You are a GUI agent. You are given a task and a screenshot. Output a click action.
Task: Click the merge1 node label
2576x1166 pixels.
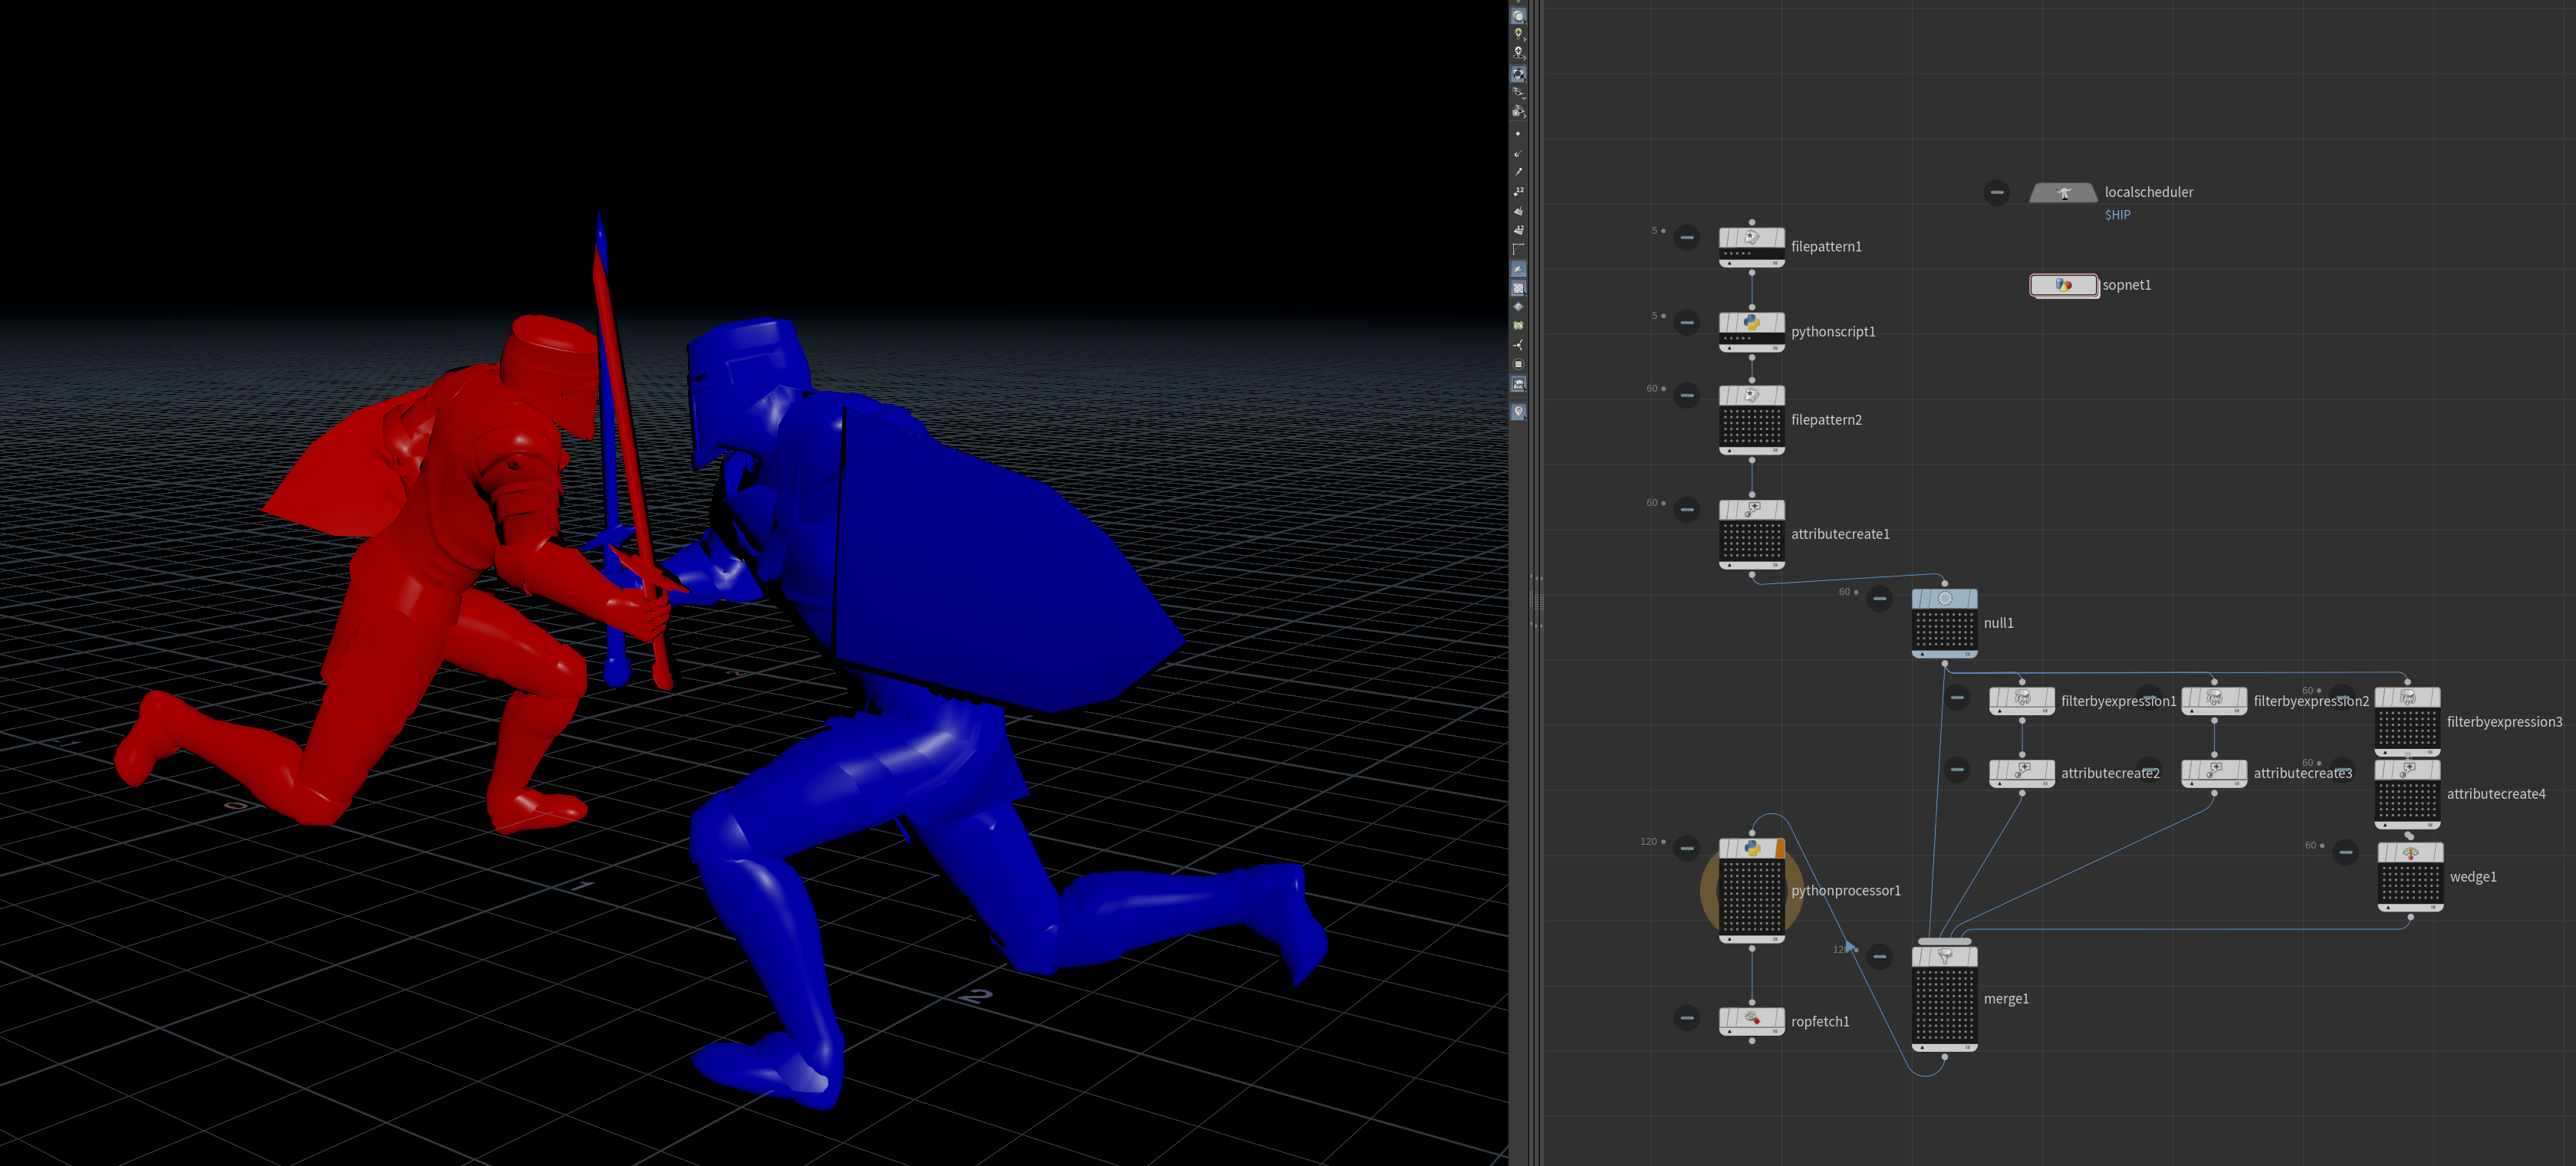click(x=2005, y=999)
